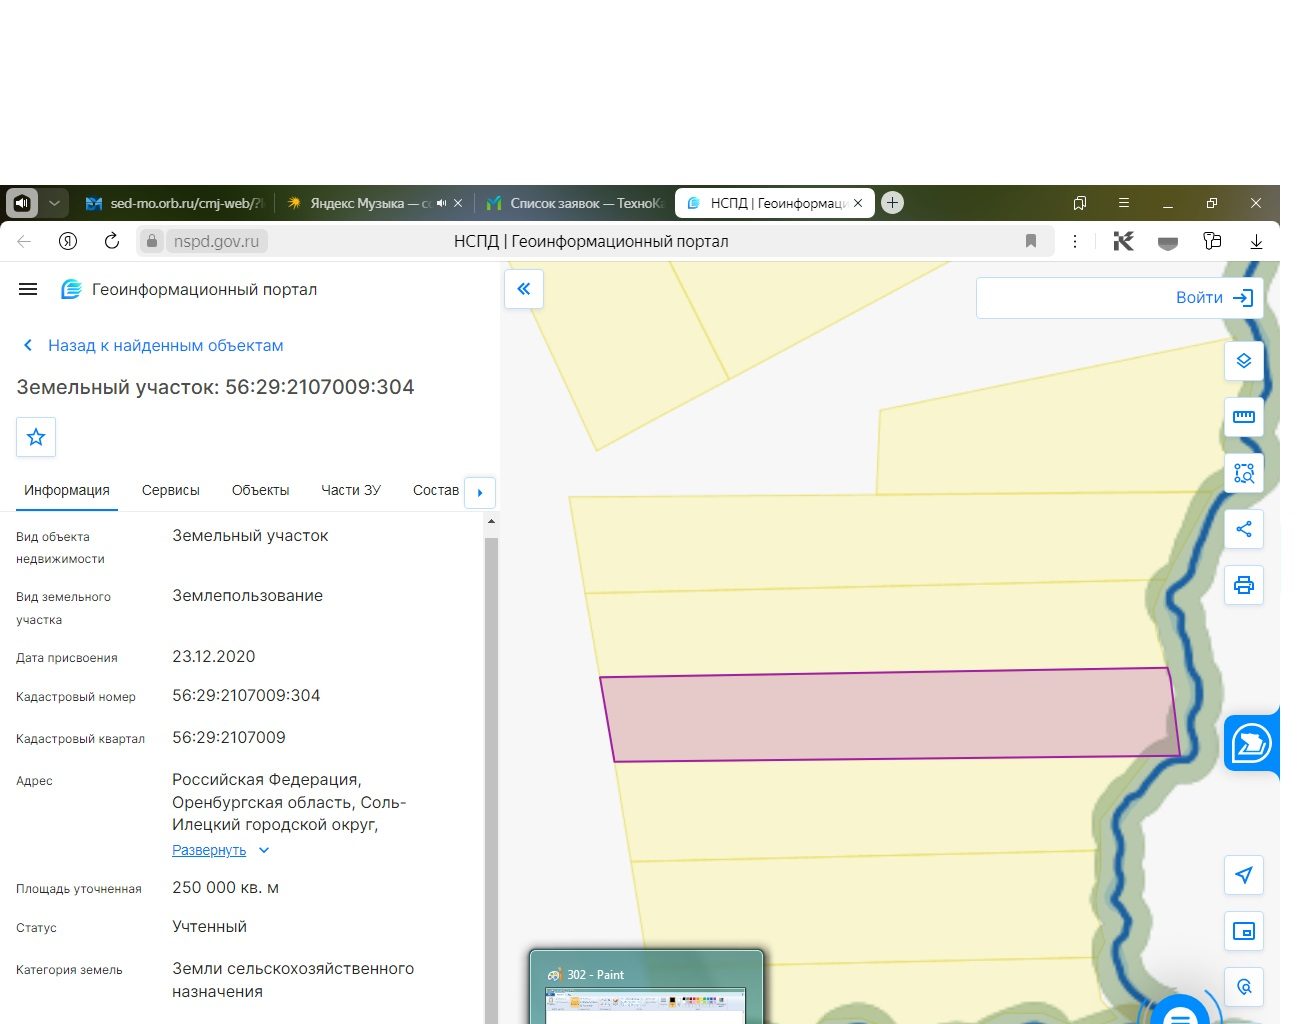The height and width of the screenshot is (1024, 1314).
Task: Share the map link
Action: tap(1244, 529)
